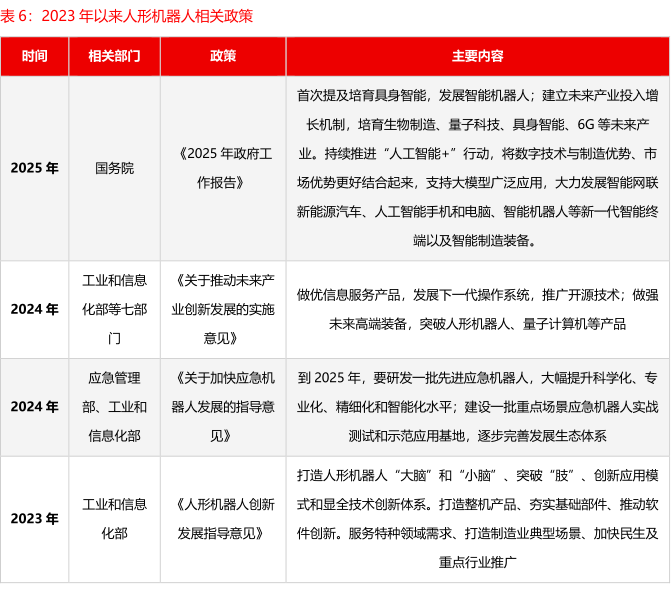
Task: Click the content cell starting with 做优信息服务产品
Action: tap(477, 309)
